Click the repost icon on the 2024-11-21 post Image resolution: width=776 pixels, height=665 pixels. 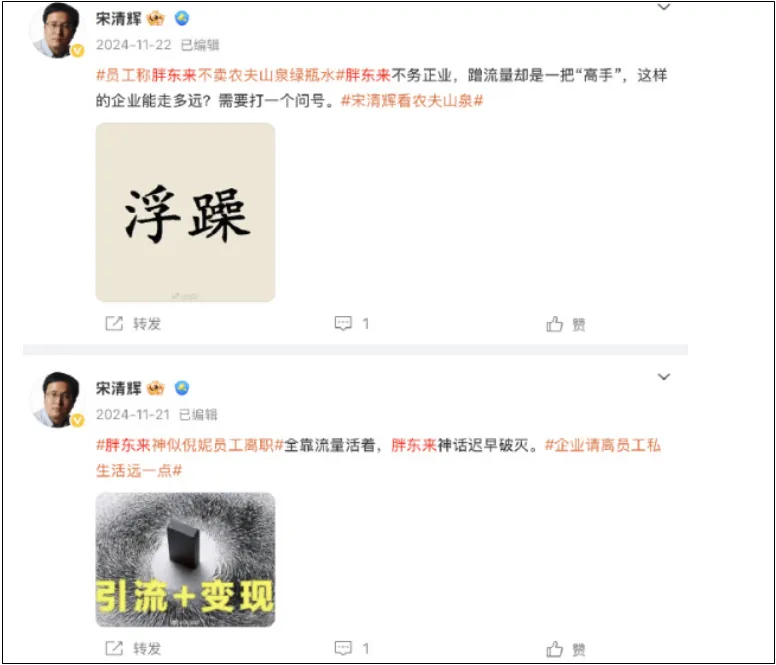coord(114,648)
